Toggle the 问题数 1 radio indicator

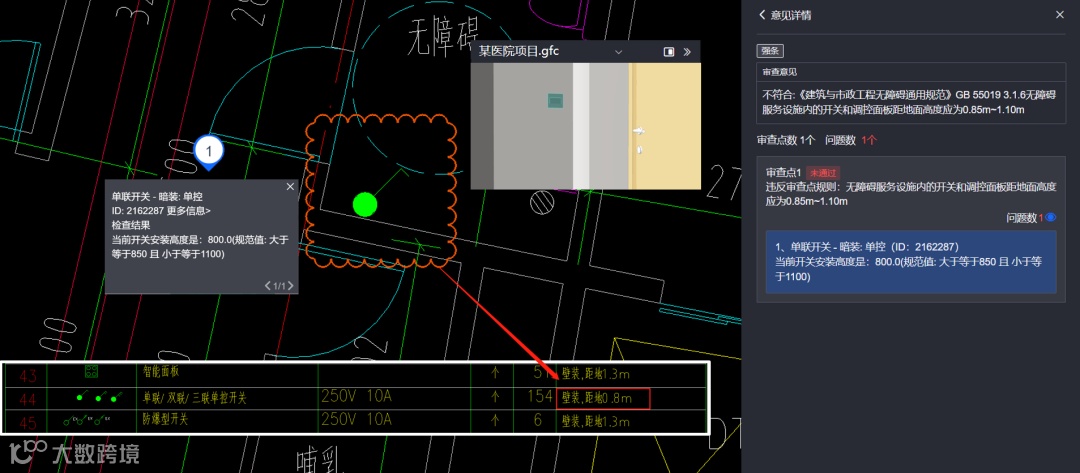(1050, 218)
